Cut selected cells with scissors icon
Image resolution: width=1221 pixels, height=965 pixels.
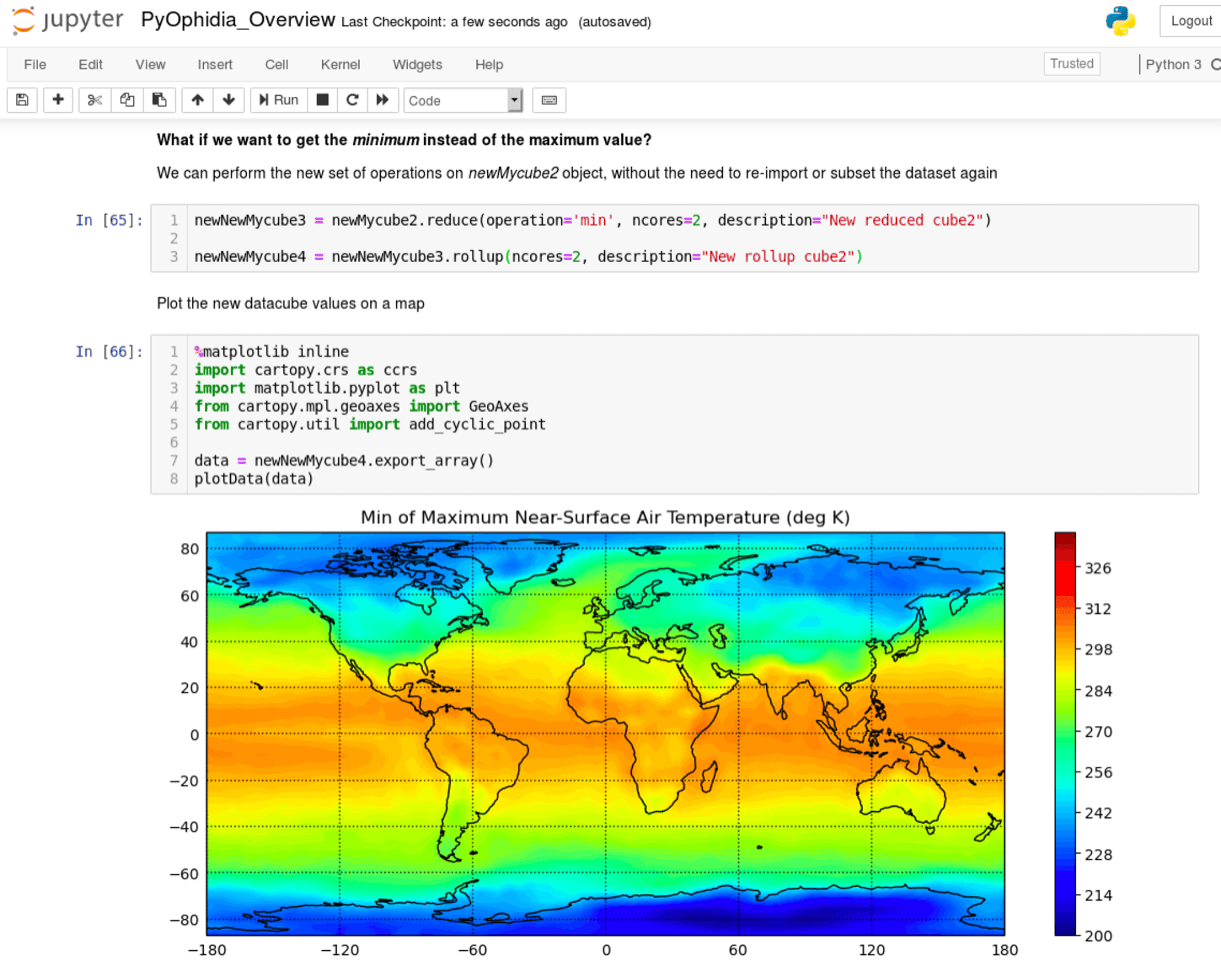click(x=95, y=100)
